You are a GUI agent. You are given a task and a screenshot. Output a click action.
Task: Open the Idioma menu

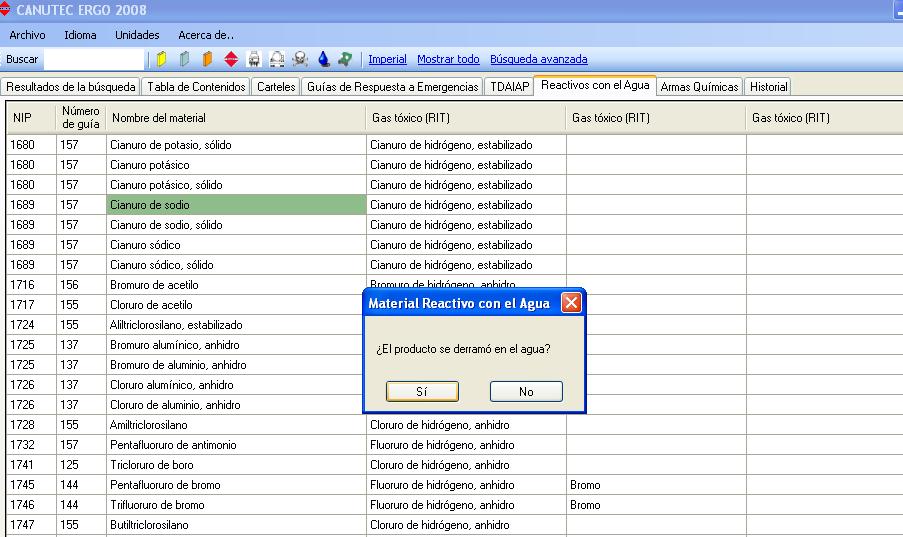point(80,35)
